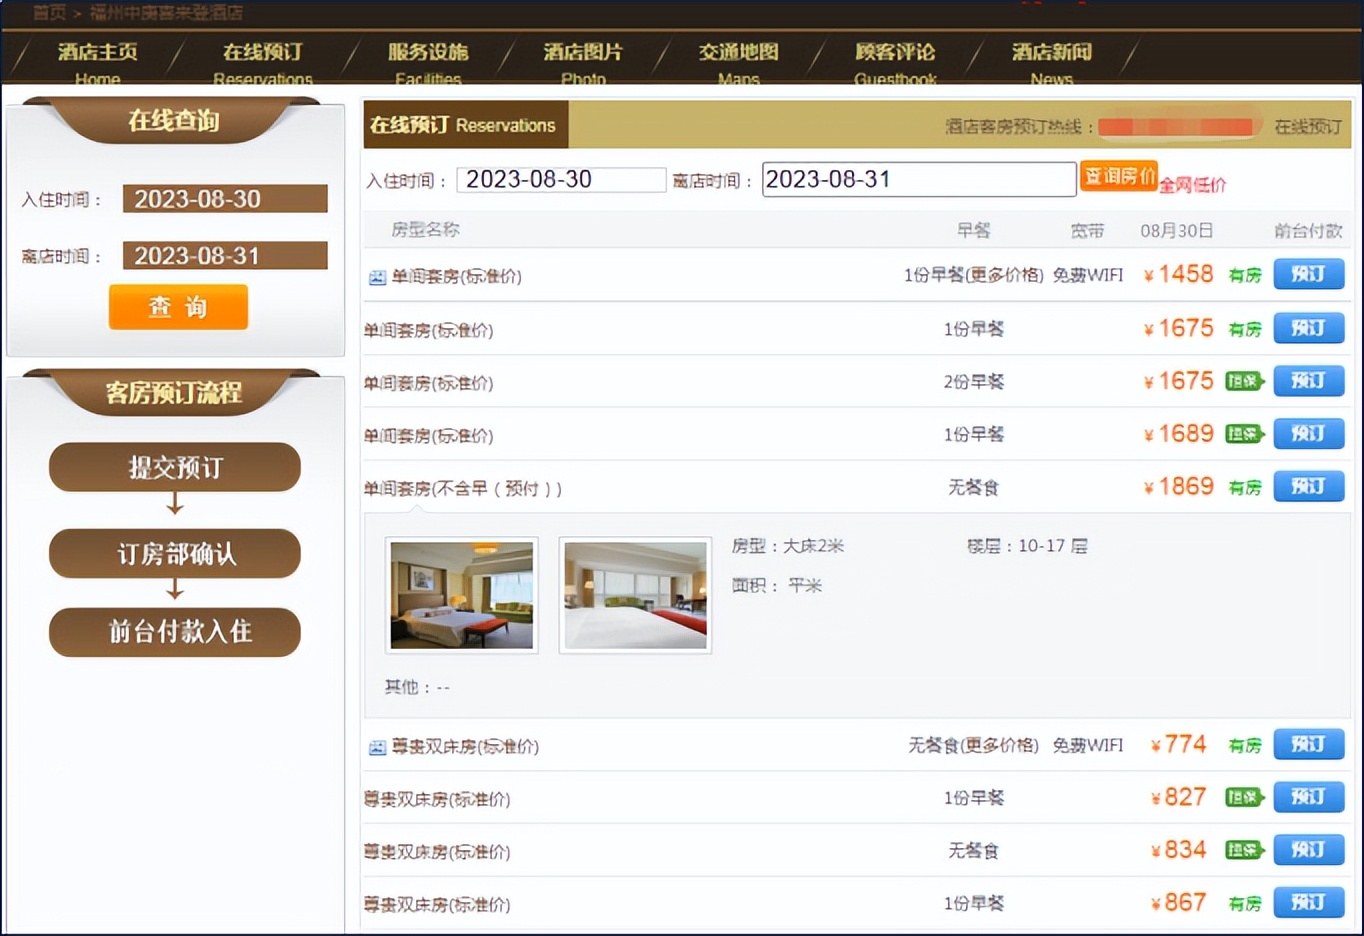The height and width of the screenshot is (936, 1364).
Task: Click the 免费WIFI label for the first room
Action: (1086, 275)
